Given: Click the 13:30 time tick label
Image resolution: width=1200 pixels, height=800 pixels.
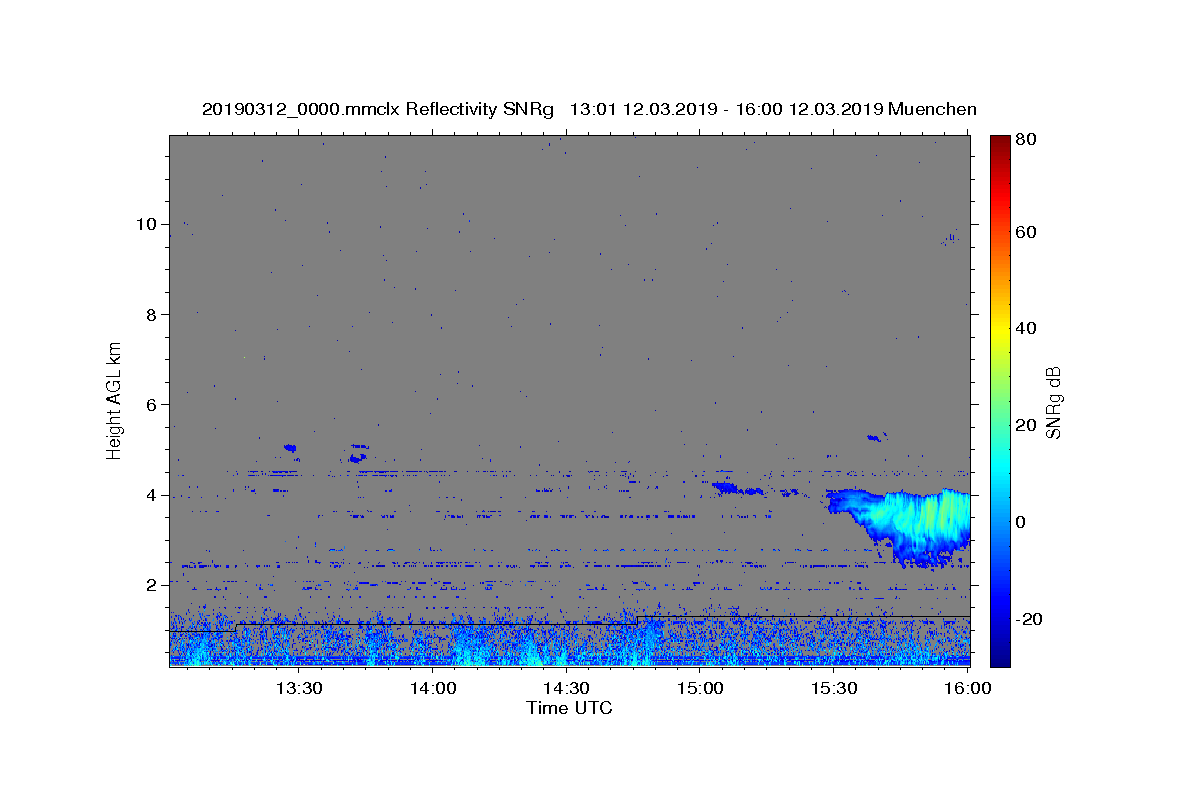Looking at the screenshot, I should 298,689.
